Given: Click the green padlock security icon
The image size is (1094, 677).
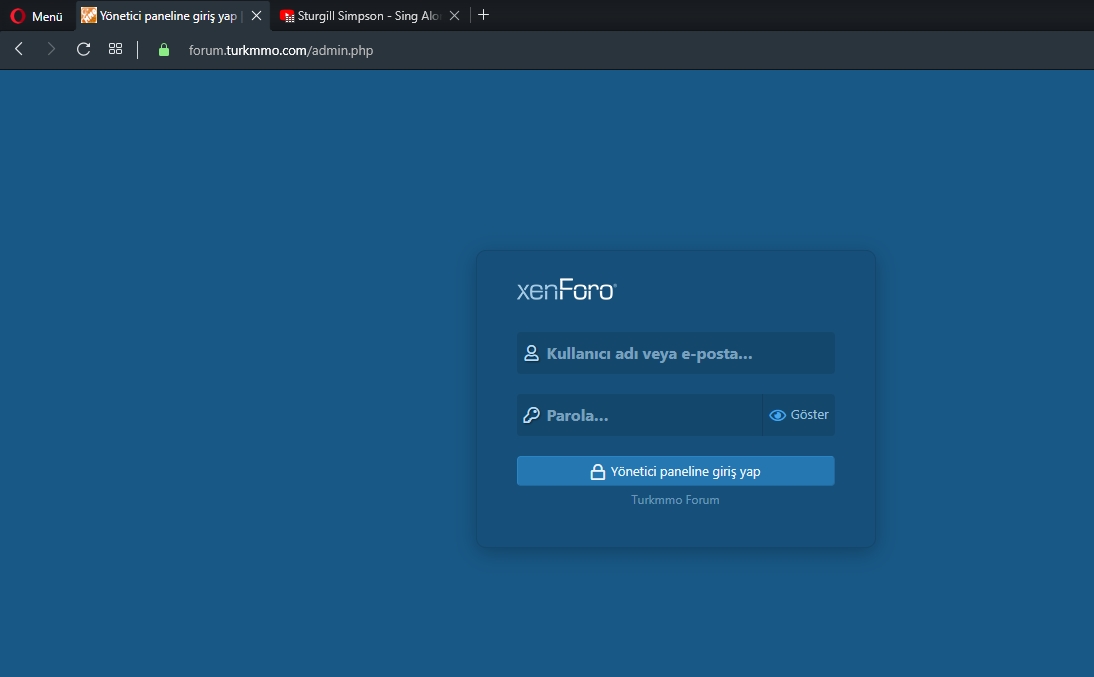Looking at the screenshot, I should coord(164,50).
